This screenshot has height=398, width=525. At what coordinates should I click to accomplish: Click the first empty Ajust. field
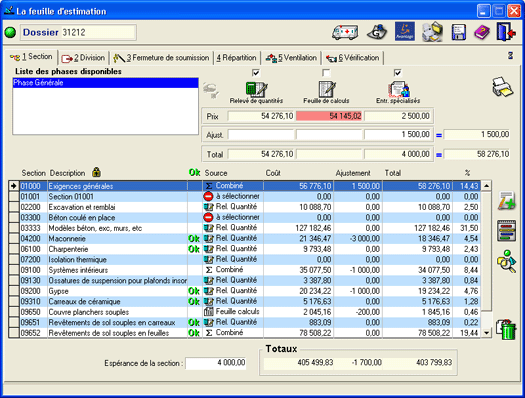tap(261, 135)
